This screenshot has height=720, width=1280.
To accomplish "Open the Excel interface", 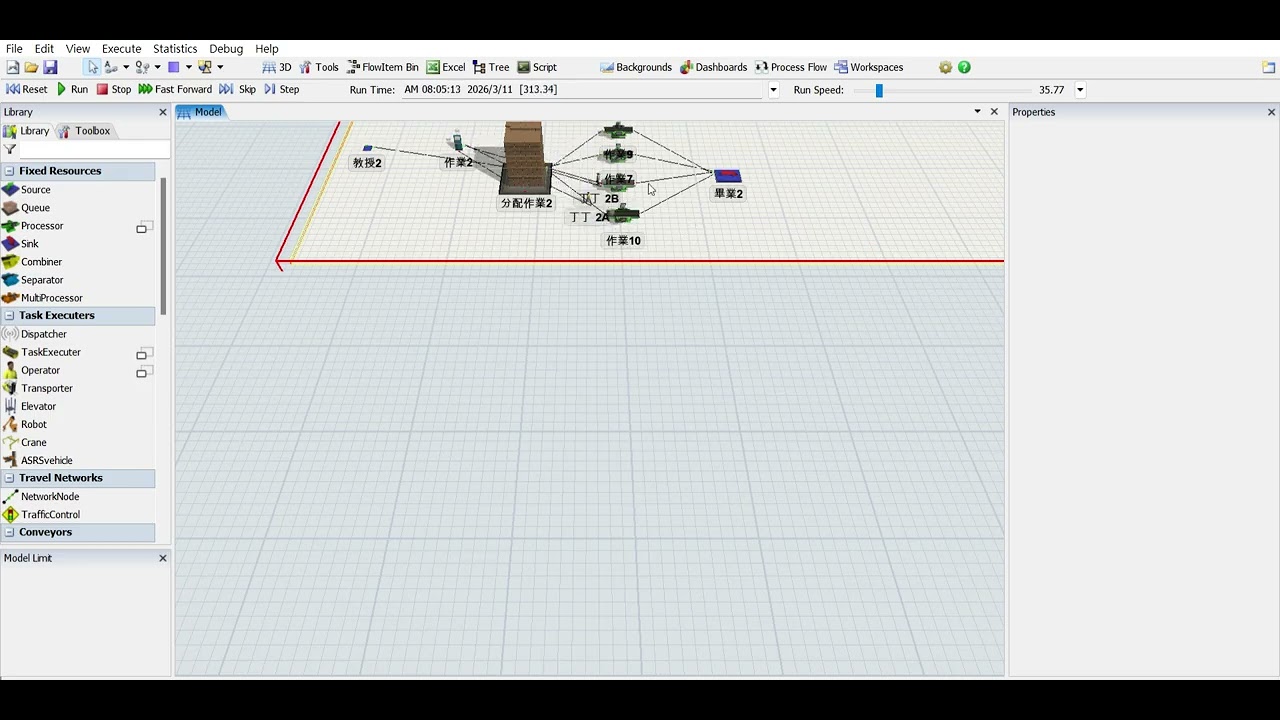I will click(x=446, y=67).
